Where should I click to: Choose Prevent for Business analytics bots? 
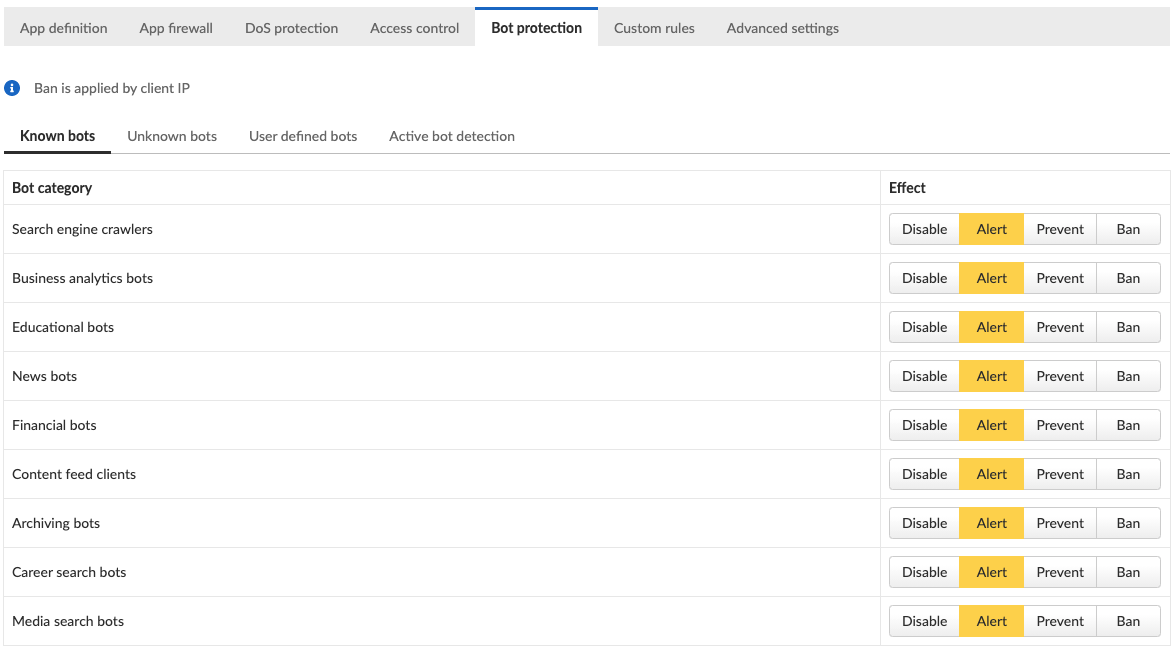pos(1060,278)
